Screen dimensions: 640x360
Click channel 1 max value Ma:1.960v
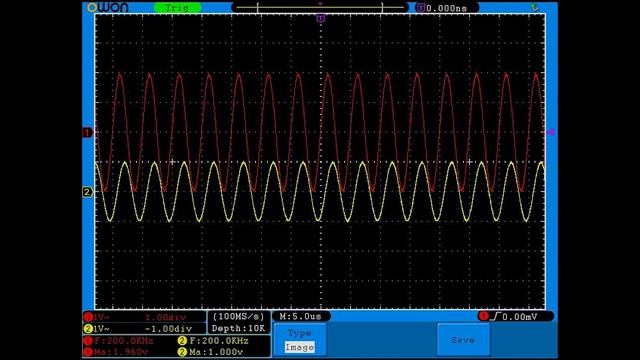[121, 351]
